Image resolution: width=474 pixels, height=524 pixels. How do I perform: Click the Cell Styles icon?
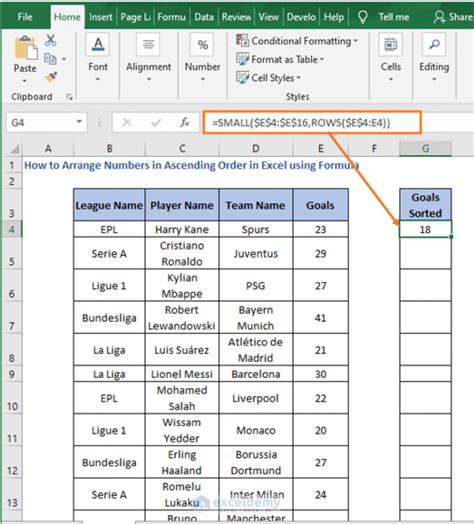tap(242, 78)
